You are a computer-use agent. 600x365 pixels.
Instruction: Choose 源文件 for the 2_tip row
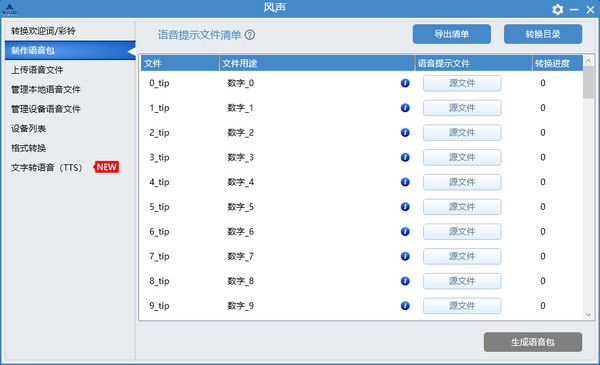[x=462, y=133]
